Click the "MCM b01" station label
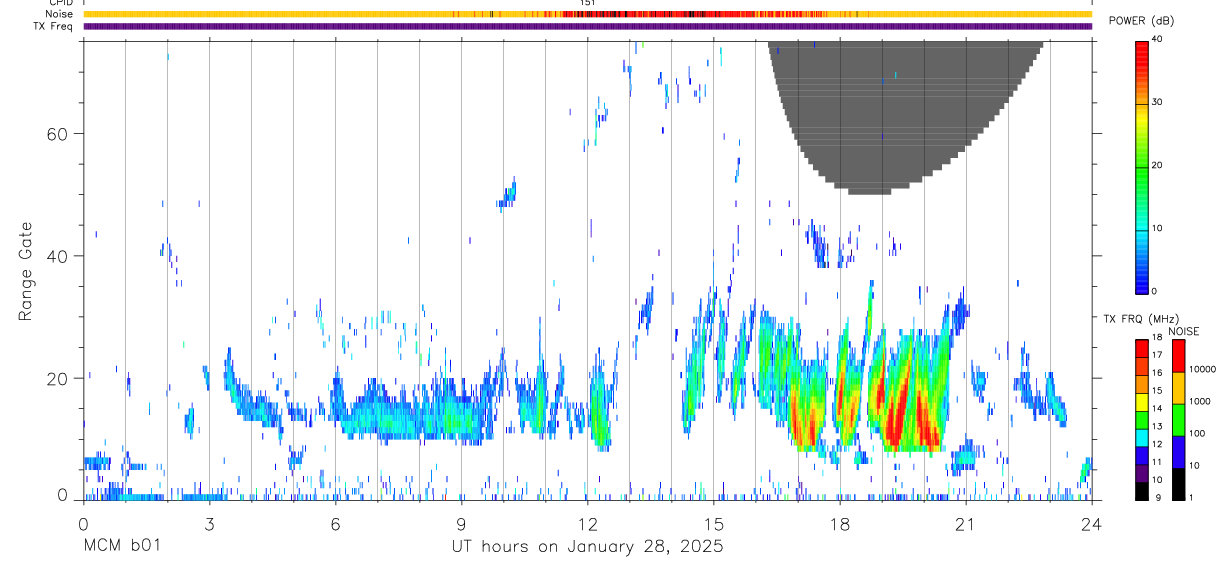Screen dimensions: 1228x567 [122, 547]
